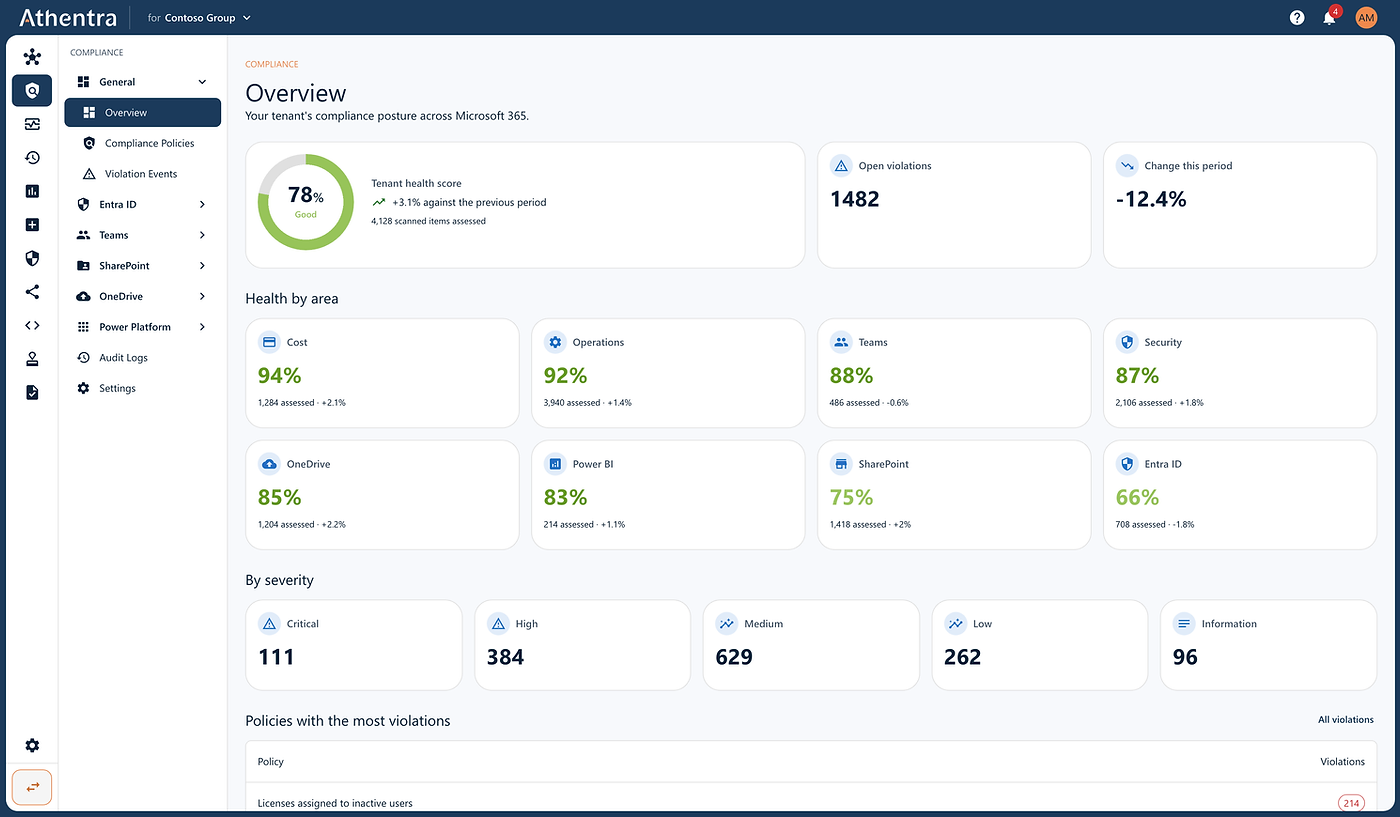Open the Contoso Group tenant dropdown
Viewport: 1400px width, 817px height.
(x=200, y=18)
